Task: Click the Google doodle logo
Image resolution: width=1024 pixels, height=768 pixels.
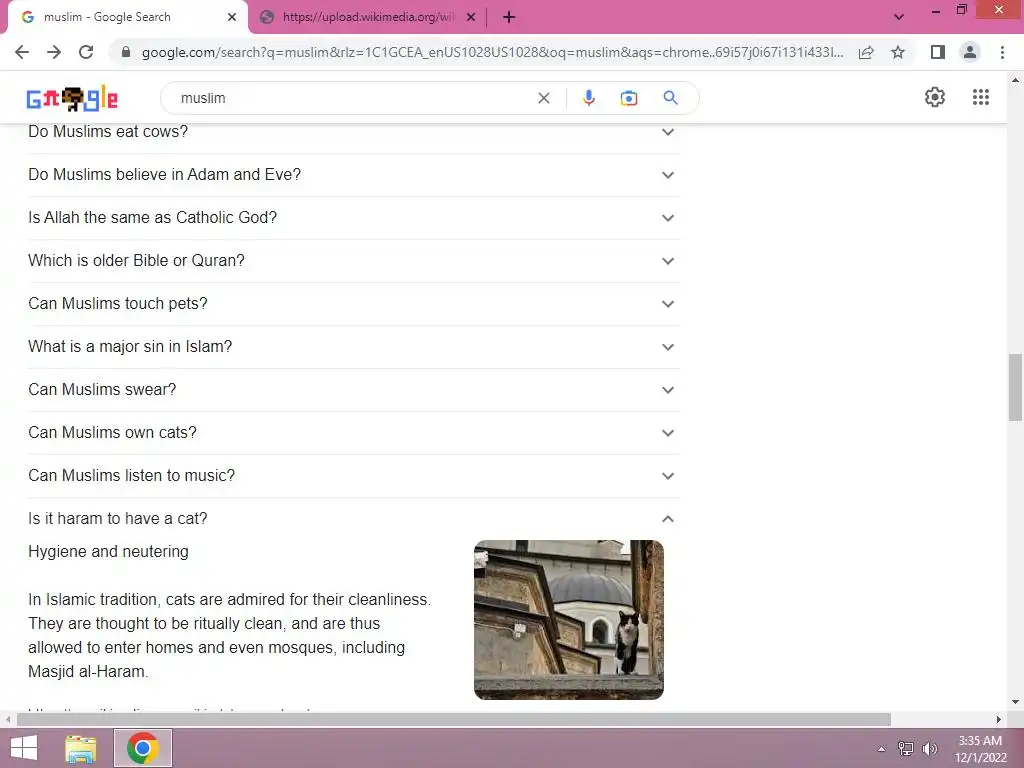Action: click(x=72, y=99)
